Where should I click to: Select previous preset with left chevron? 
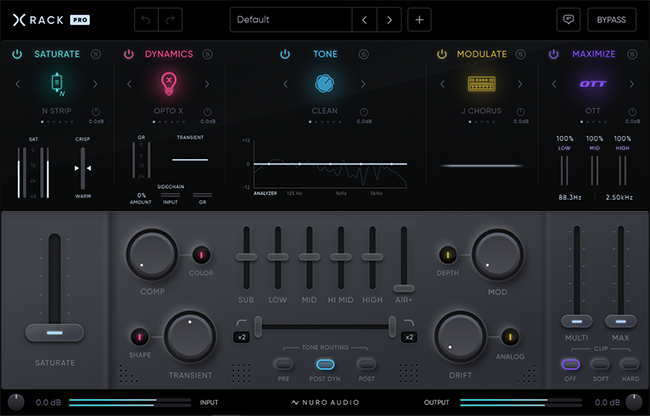[x=364, y=19]
